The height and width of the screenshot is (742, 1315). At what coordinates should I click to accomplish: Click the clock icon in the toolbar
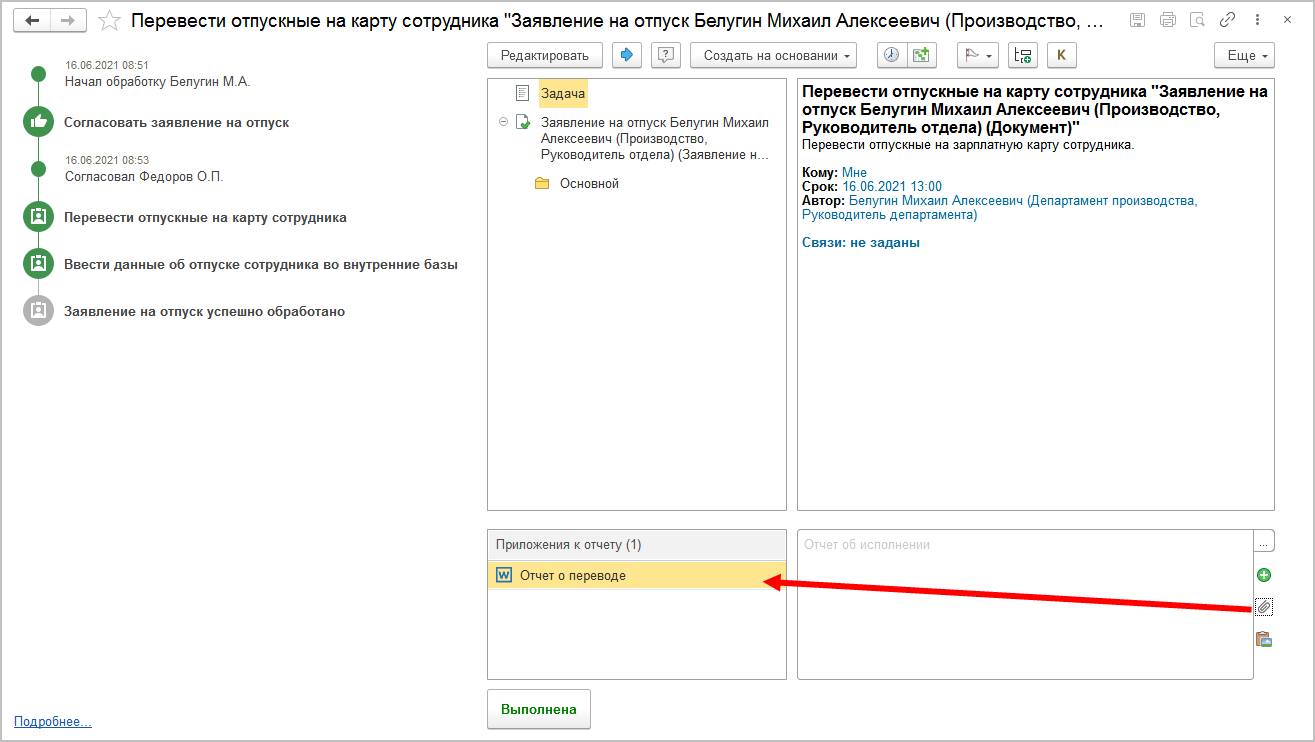[x=892, y=55]
